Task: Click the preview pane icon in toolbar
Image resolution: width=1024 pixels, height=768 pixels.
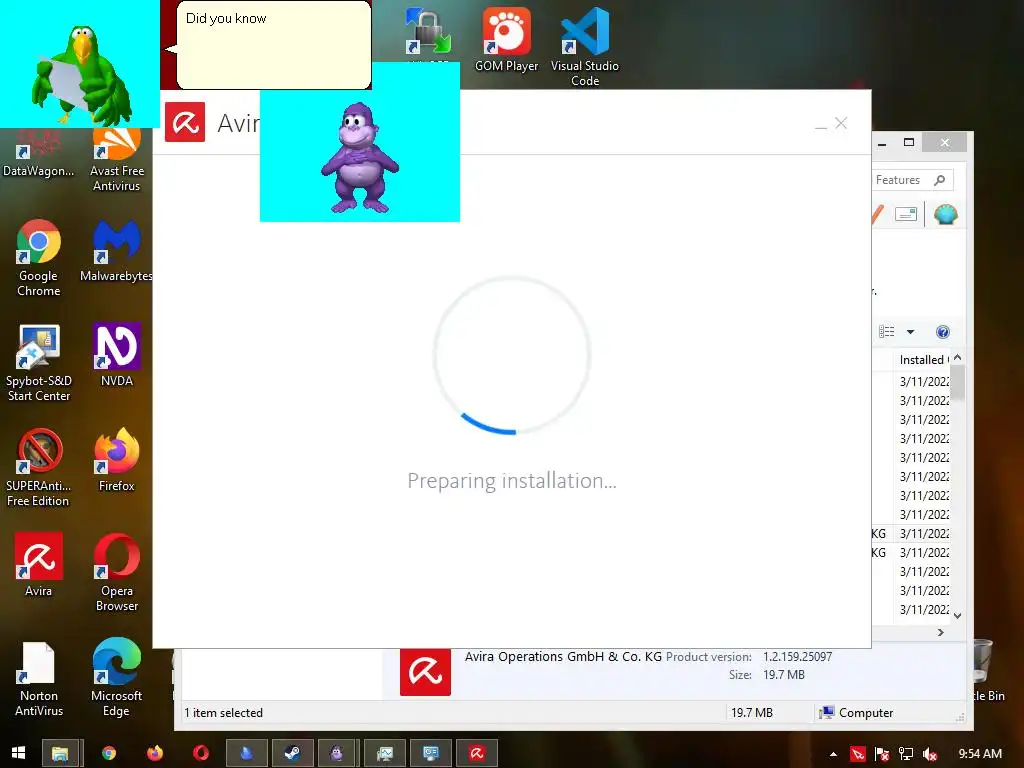Action: [x=906, y=214]
